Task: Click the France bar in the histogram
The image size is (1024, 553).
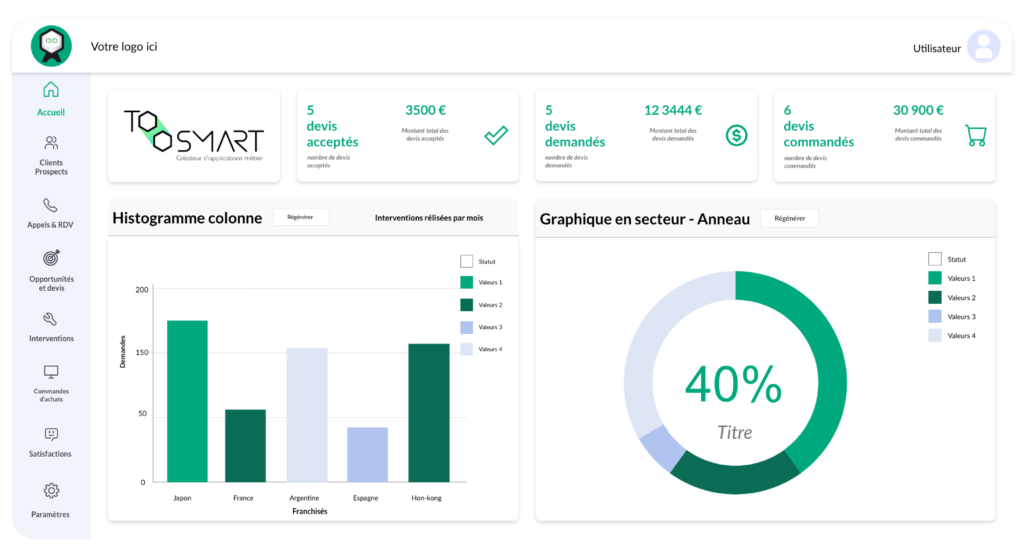Action: tap(246, 446)
